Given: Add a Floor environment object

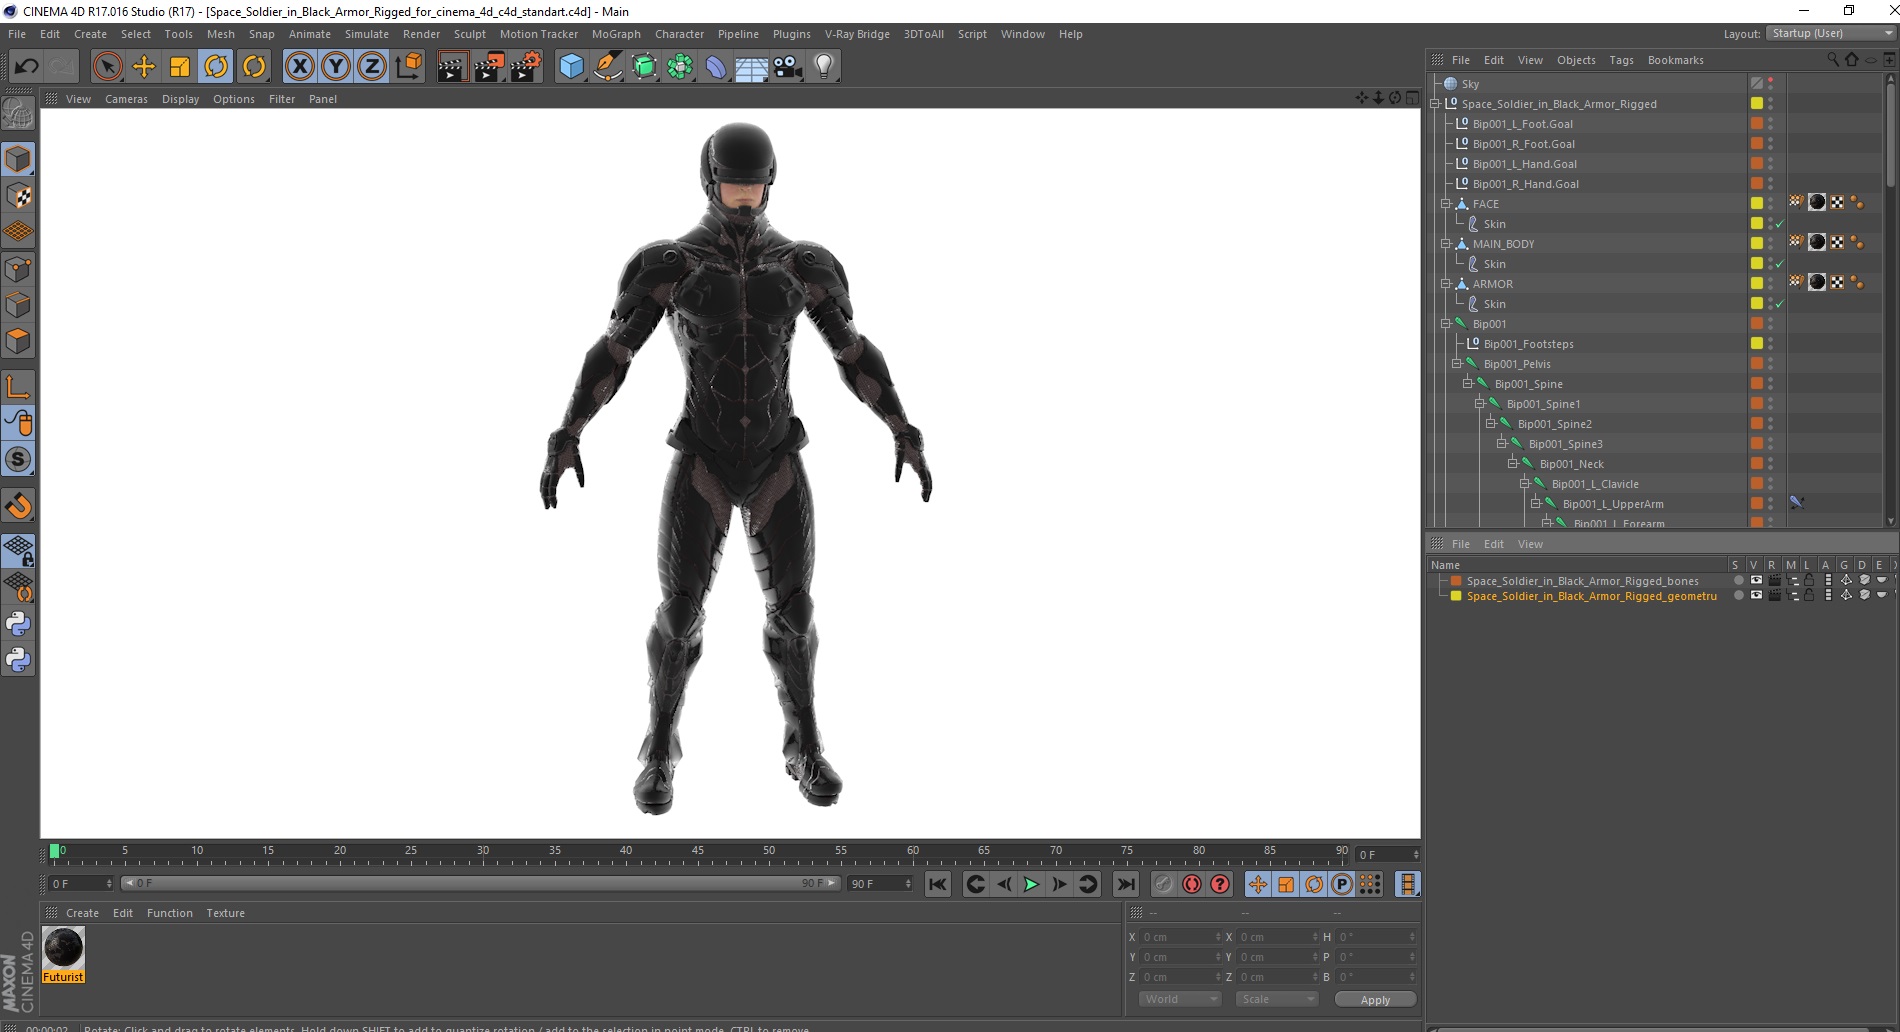Looking at the screenshot, I should click(751, 67).
